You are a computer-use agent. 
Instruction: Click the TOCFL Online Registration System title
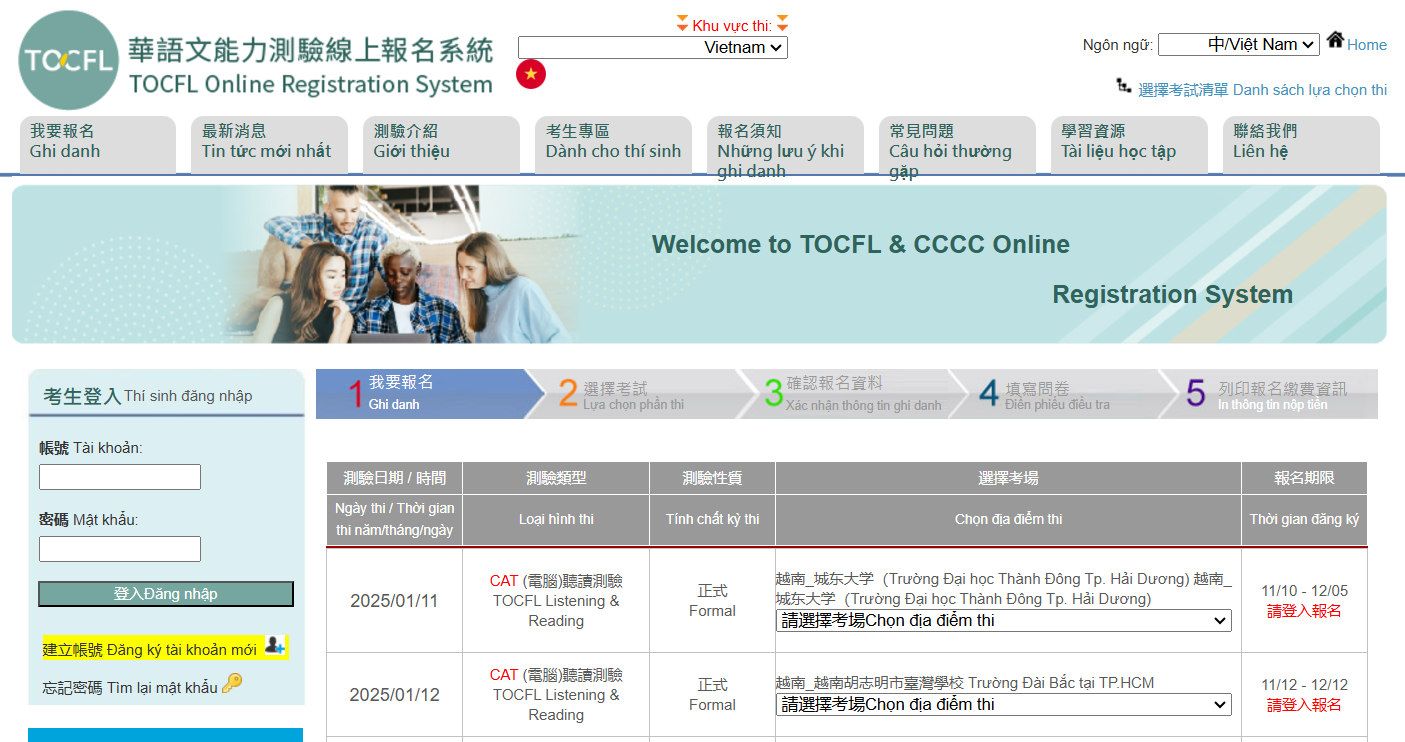click(x=311, y=85)
